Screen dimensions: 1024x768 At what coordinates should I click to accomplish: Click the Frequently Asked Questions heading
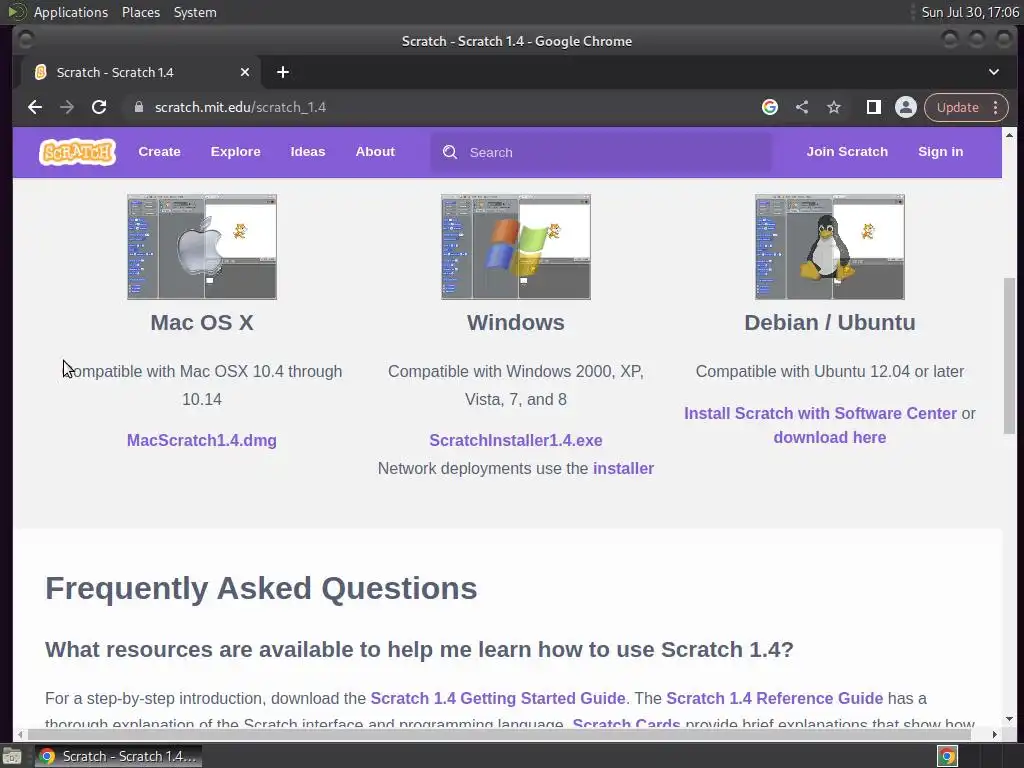(x=261, y=588)
